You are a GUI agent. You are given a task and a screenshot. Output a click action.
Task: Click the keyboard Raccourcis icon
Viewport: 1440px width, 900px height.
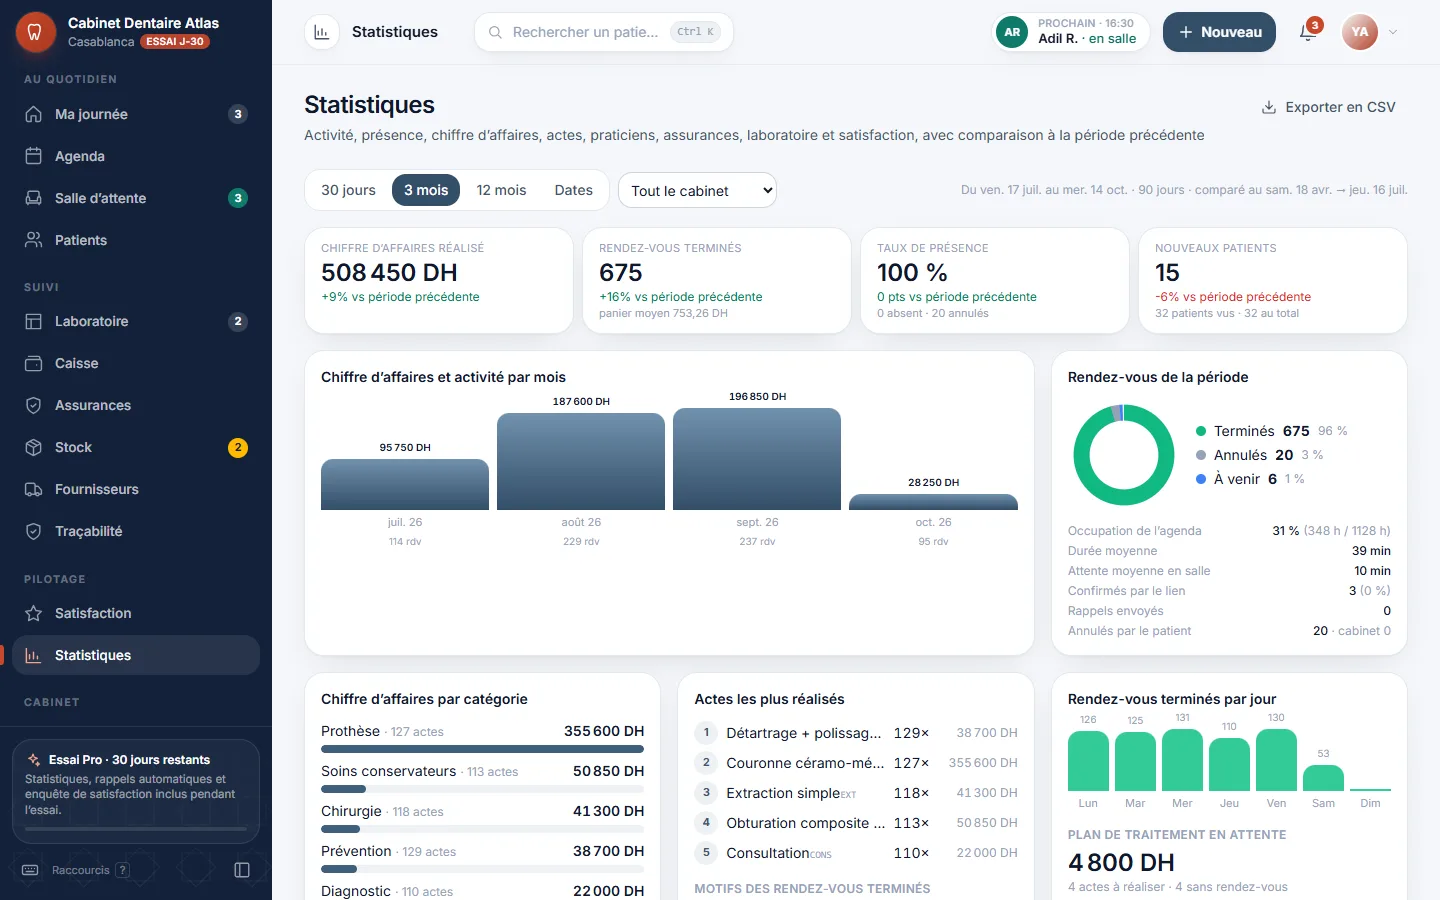(x=30, y=870)
